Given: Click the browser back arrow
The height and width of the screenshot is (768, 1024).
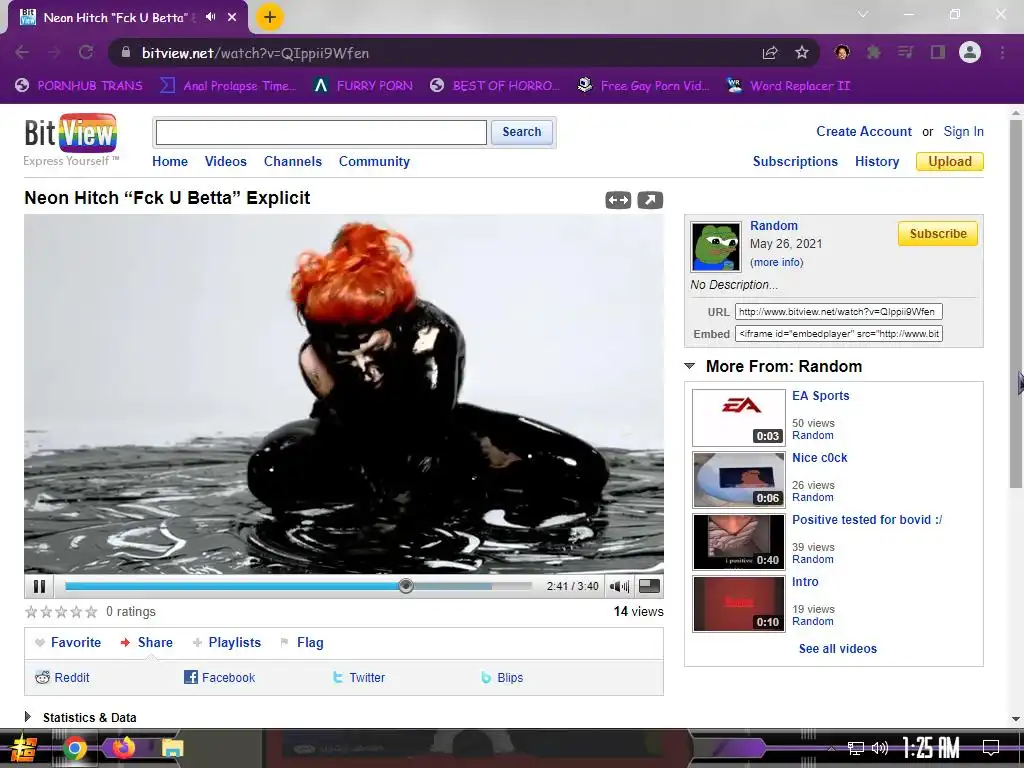Looking at the screenshot, I should point(22,52).
